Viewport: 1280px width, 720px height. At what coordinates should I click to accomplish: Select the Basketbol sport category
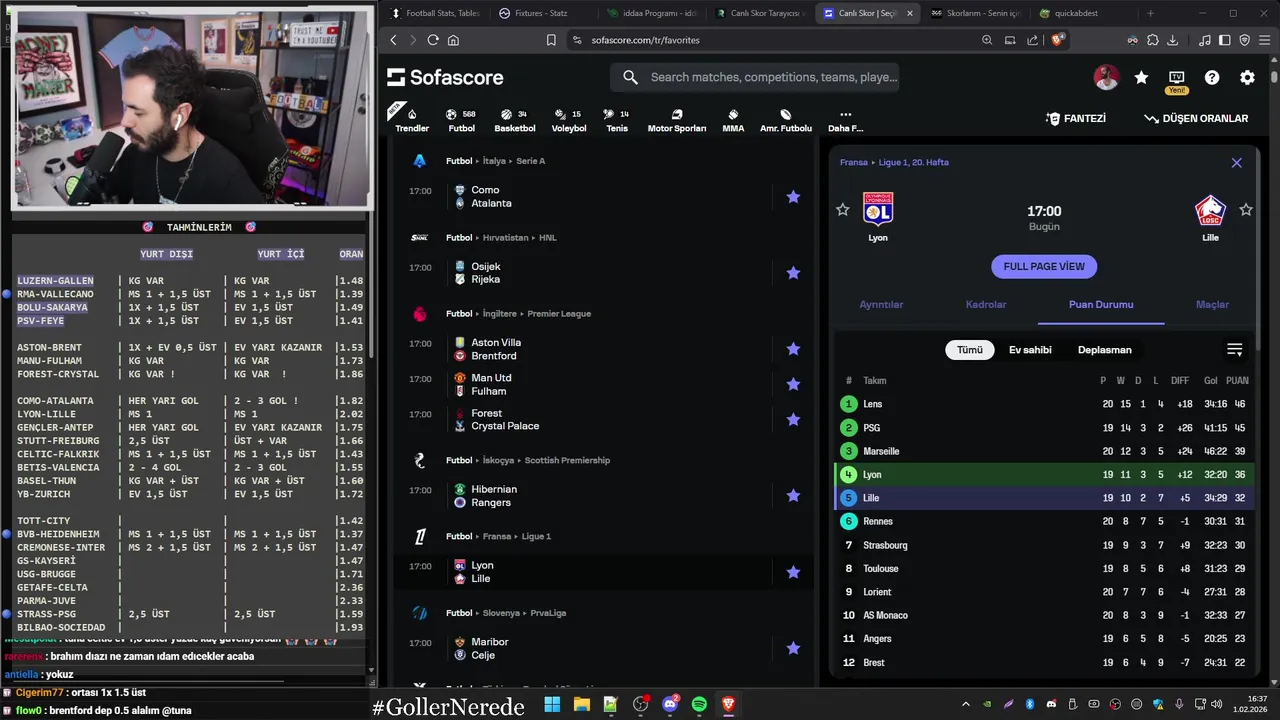point(514,120)
